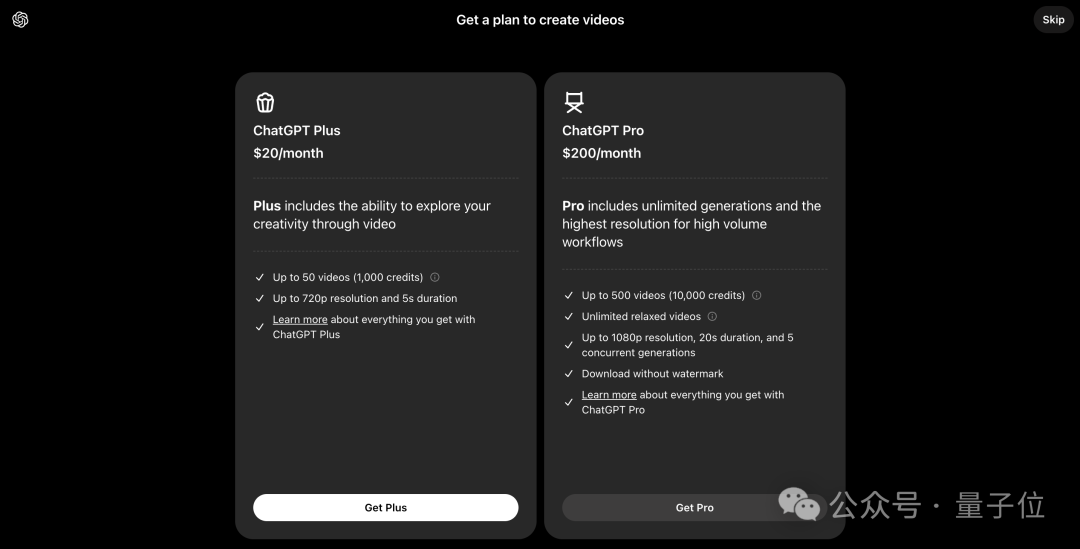Click checkmark beside 720p resolution feature

(260, 299)
